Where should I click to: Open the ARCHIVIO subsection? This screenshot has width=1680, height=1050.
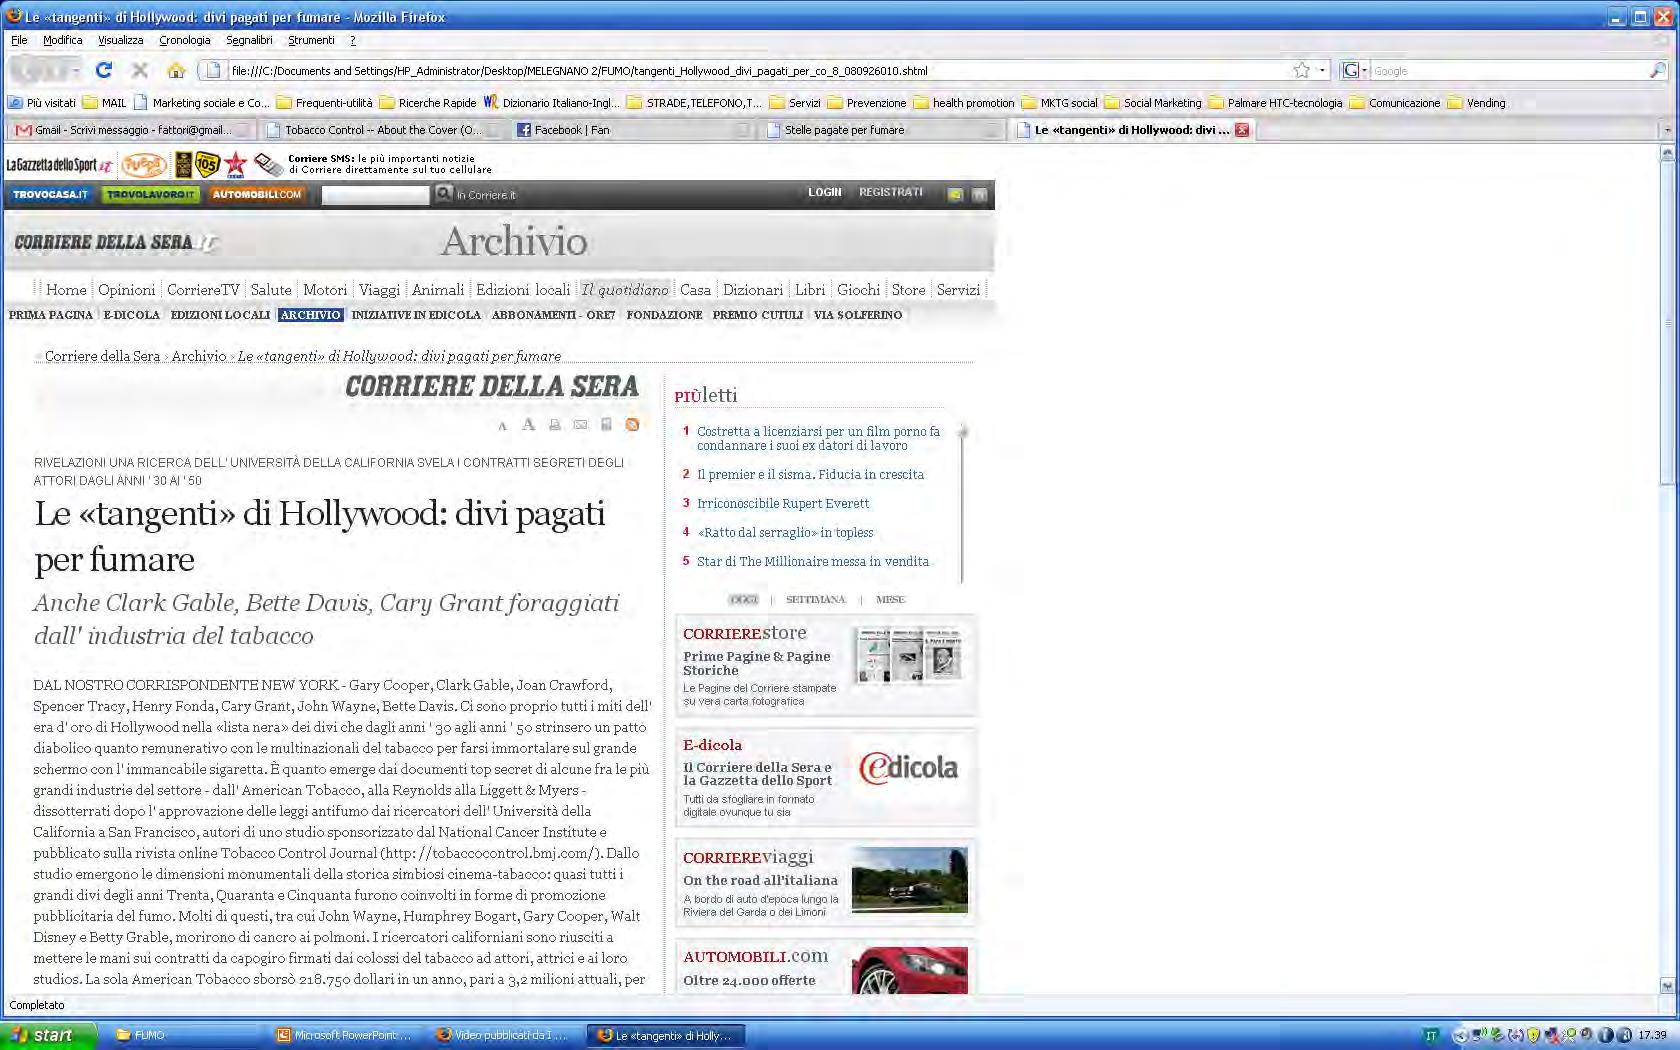point(310,315)
